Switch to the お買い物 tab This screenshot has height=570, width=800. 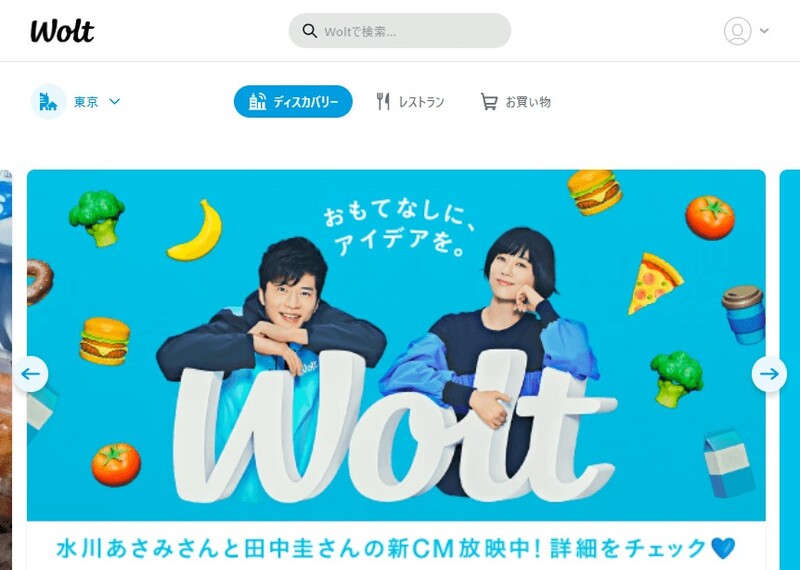516,102
